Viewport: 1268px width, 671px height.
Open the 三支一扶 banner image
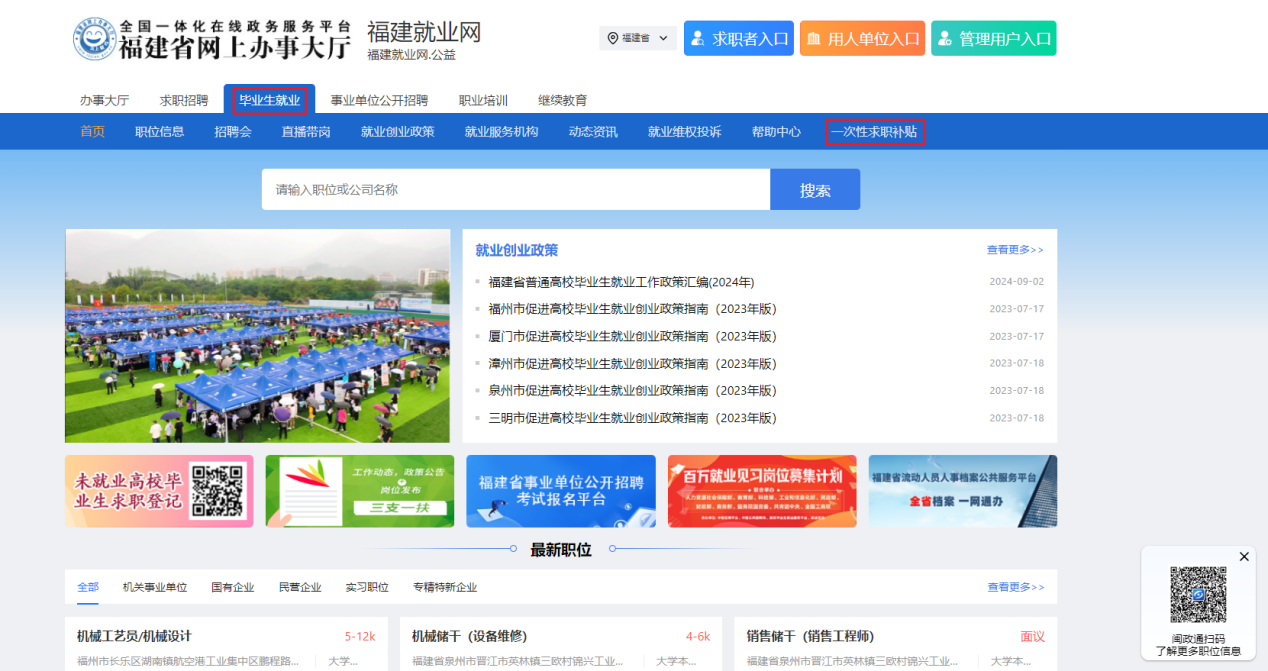359,491
